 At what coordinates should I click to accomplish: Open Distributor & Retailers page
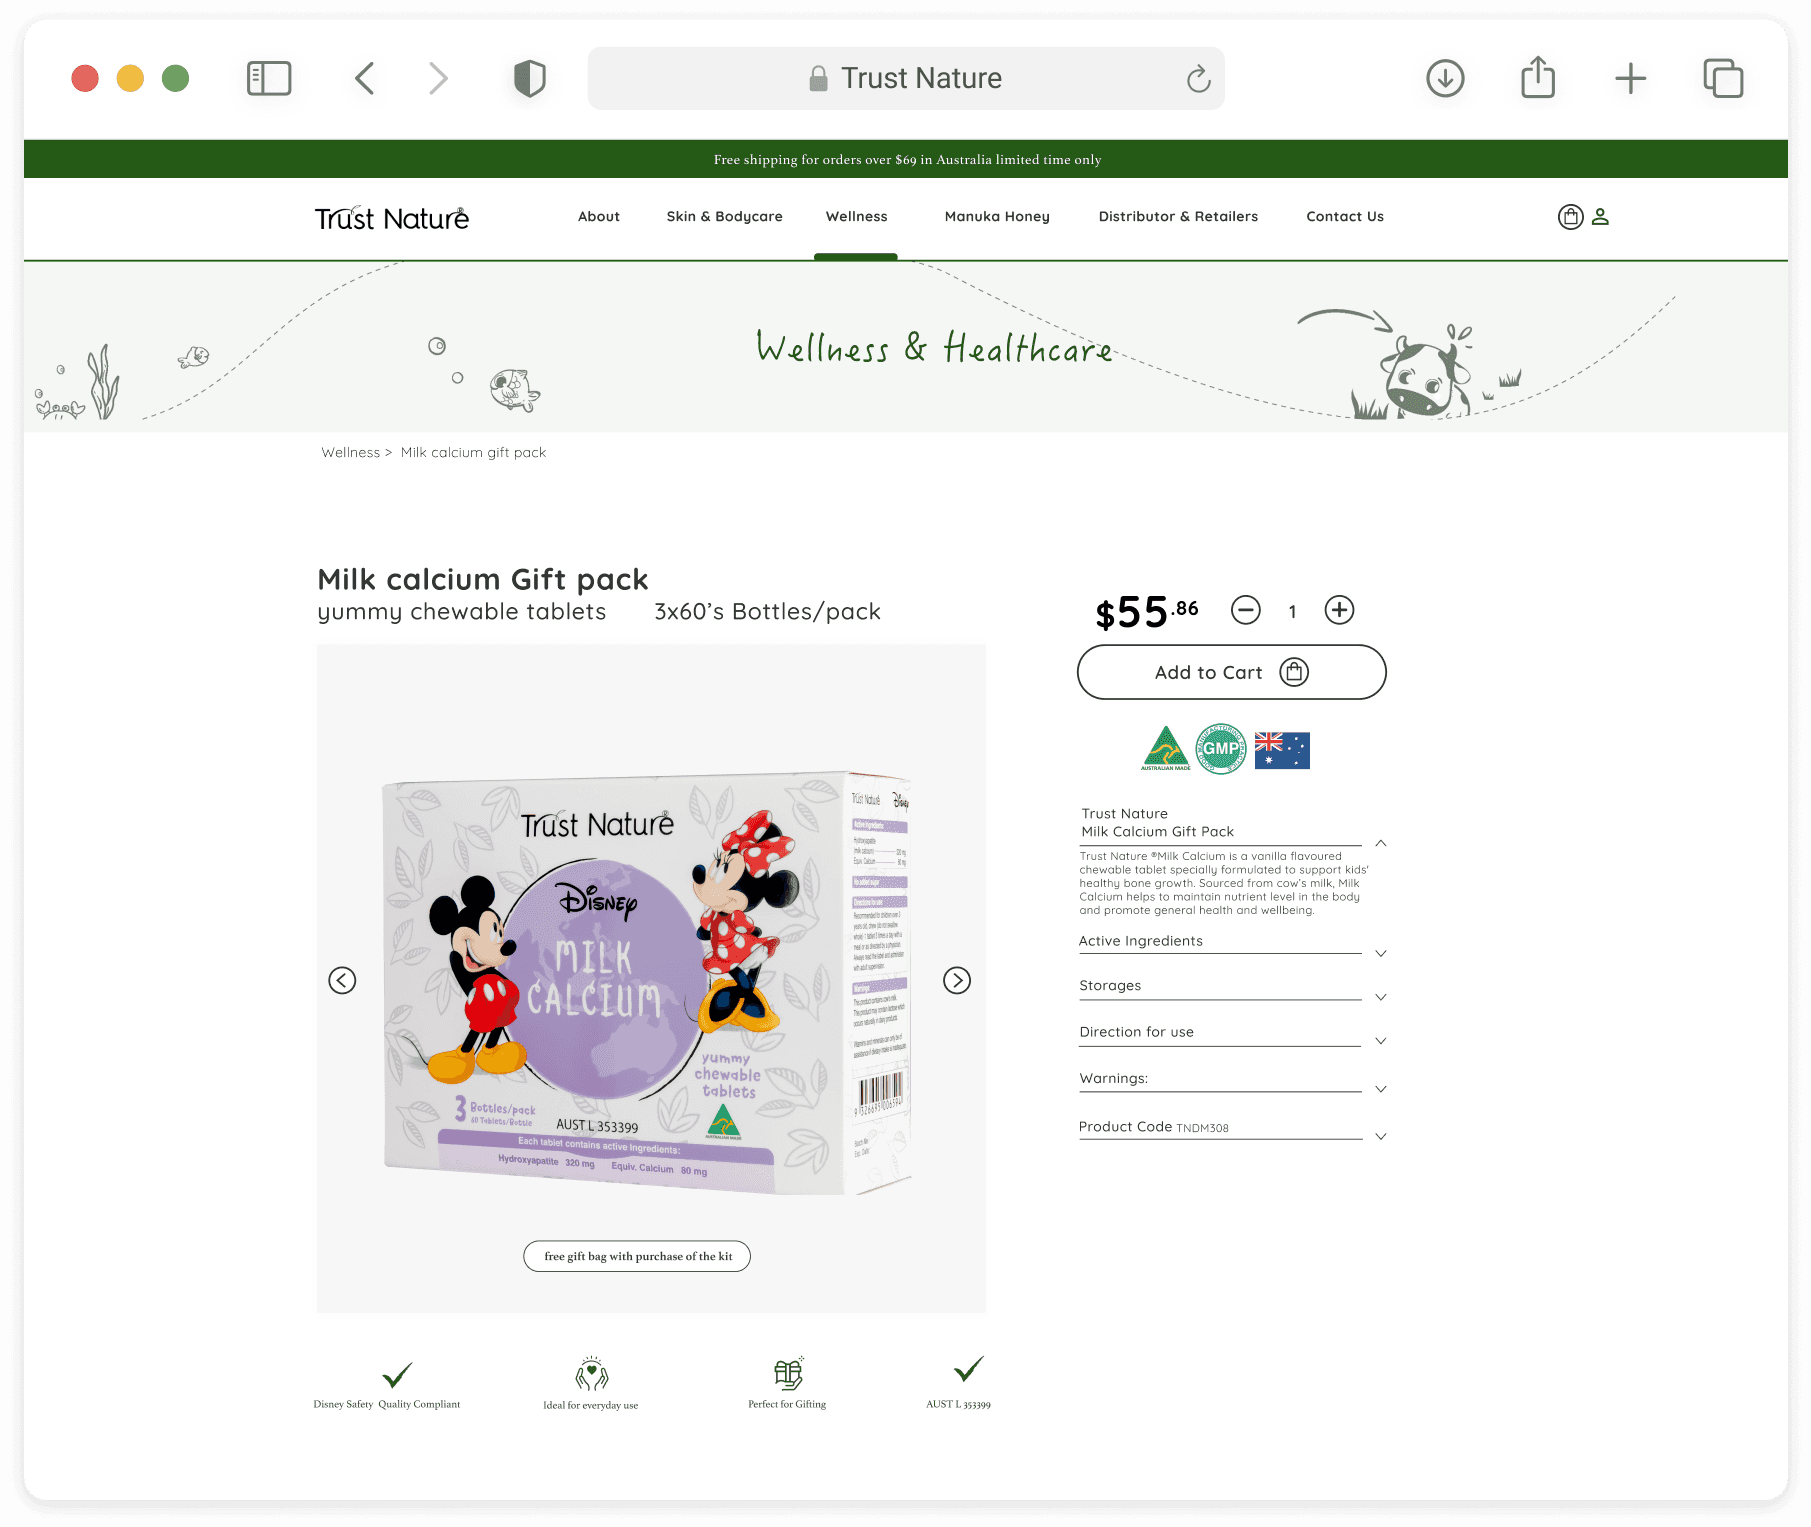[x=1178, y=216]
